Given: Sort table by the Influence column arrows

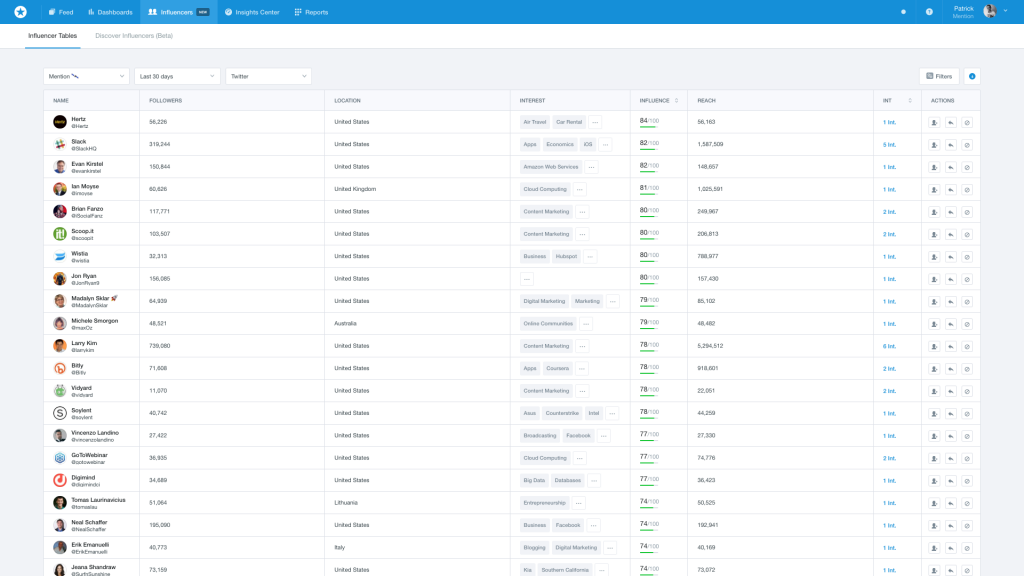Looking at the screenshot, I should (676, 101).
